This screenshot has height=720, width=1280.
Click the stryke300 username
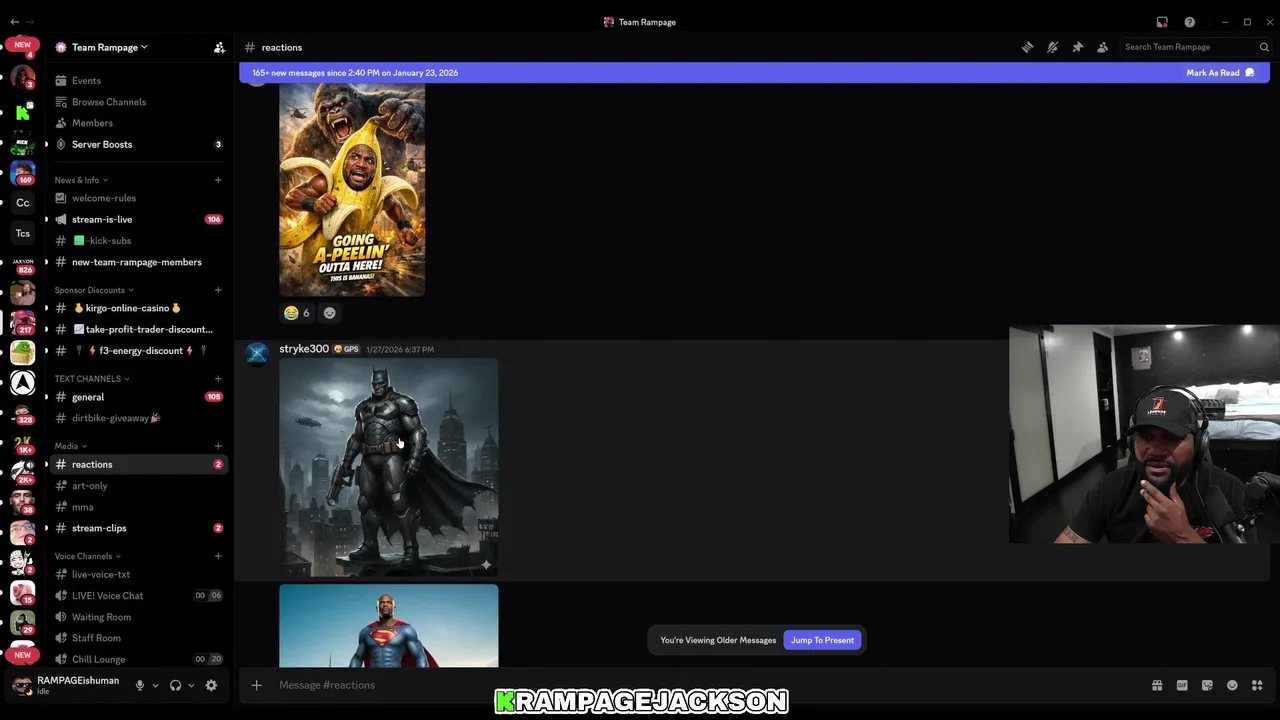304,349
